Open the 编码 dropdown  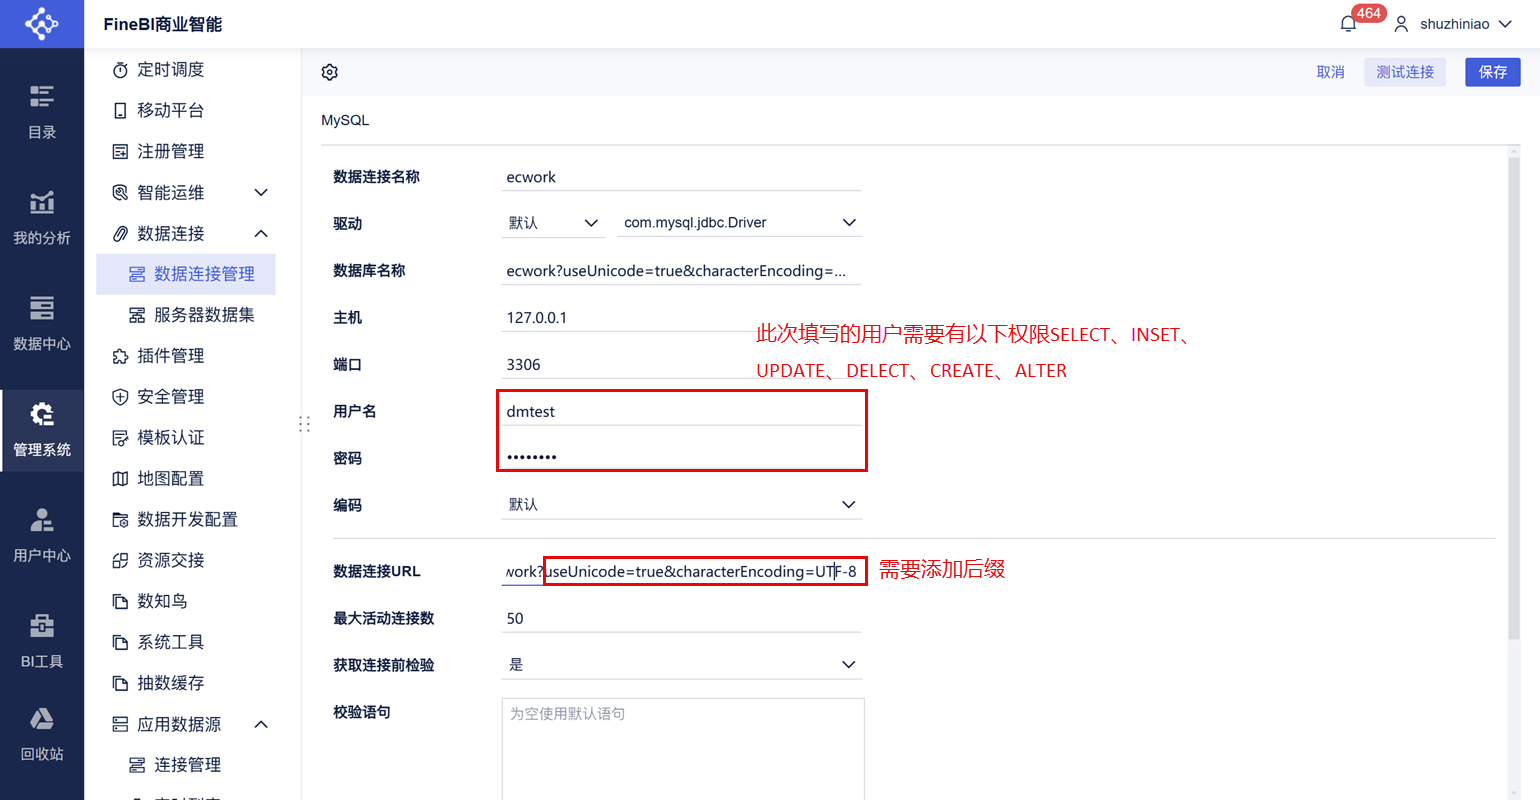point(682,505)
